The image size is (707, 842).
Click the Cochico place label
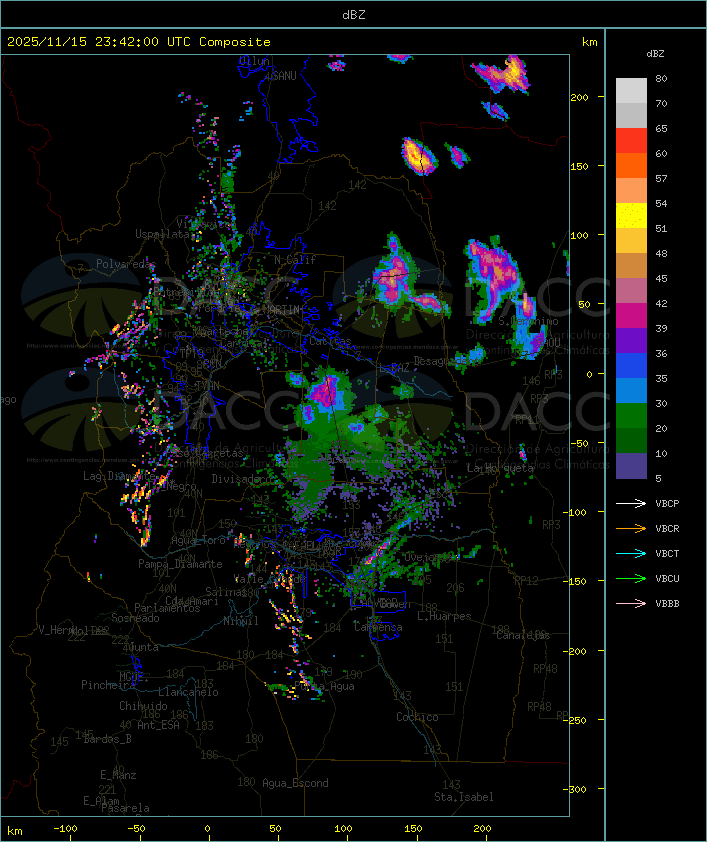[417, 717]
